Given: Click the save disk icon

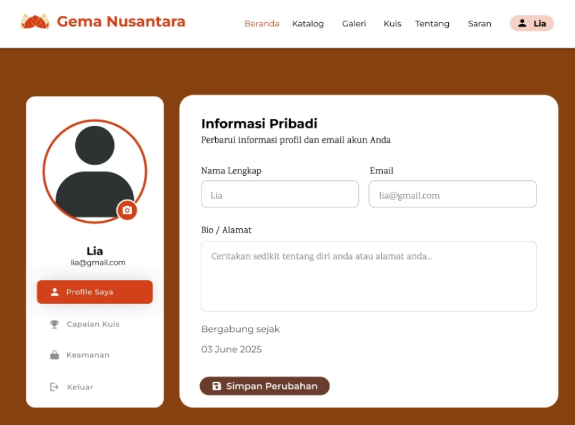Looking at the screenshot, I should (x=217, y=386).
